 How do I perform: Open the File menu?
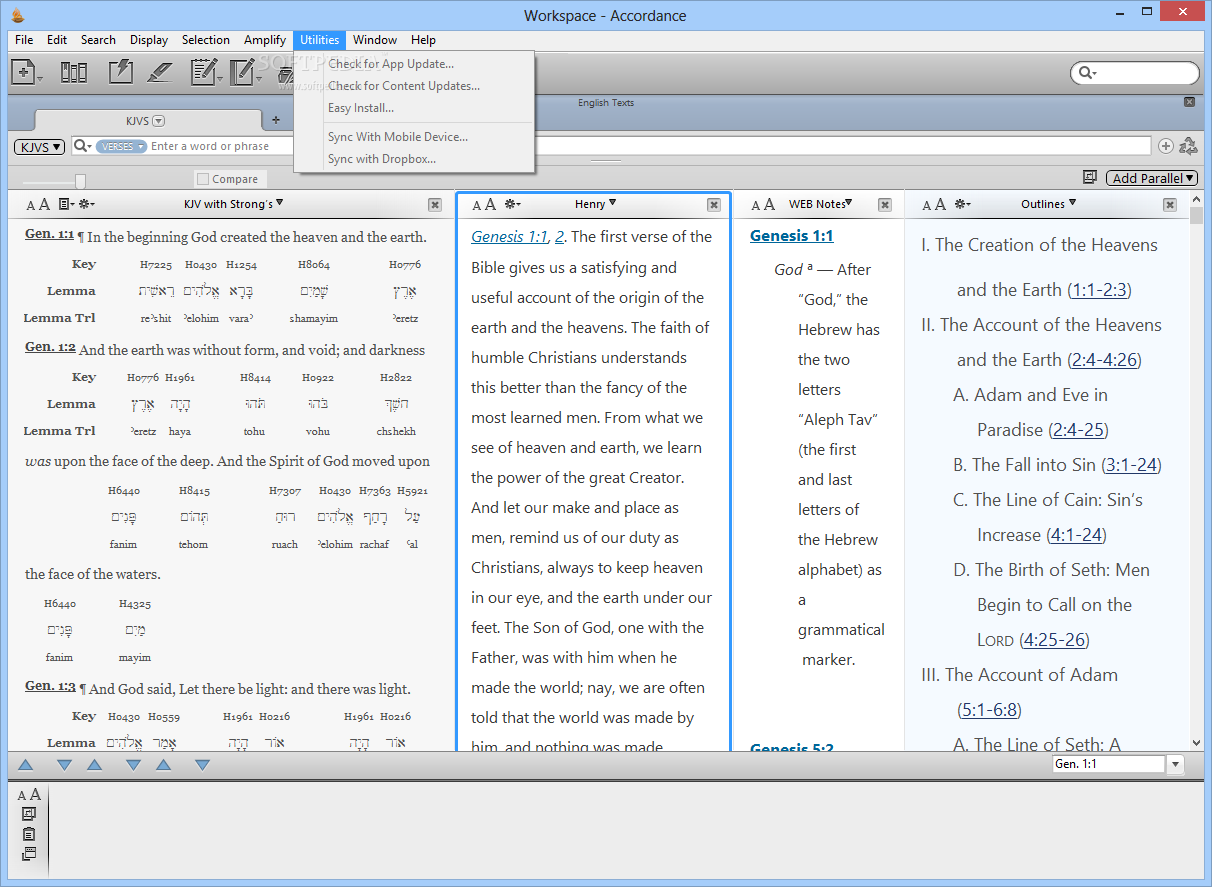(24, 40)
